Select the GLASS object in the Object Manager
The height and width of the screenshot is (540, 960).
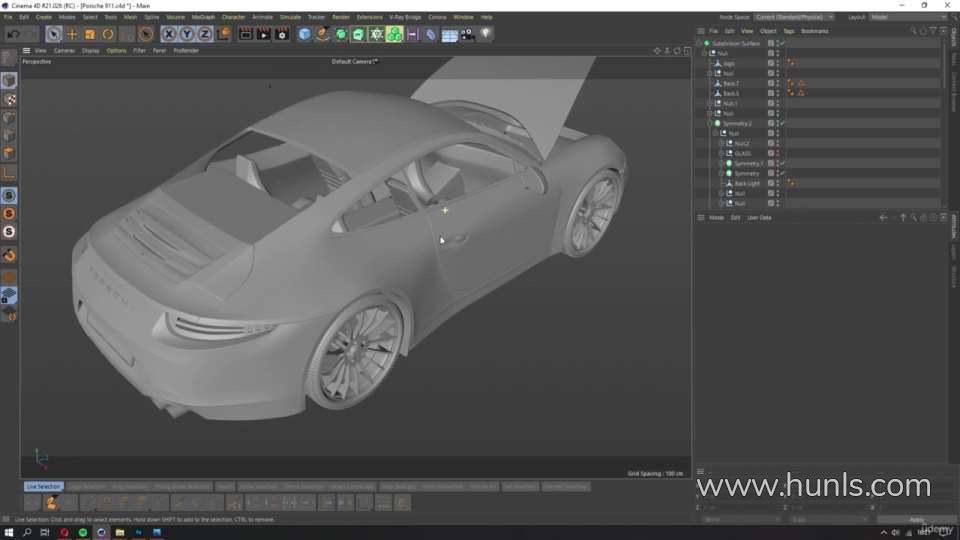(x=742, y=153)
